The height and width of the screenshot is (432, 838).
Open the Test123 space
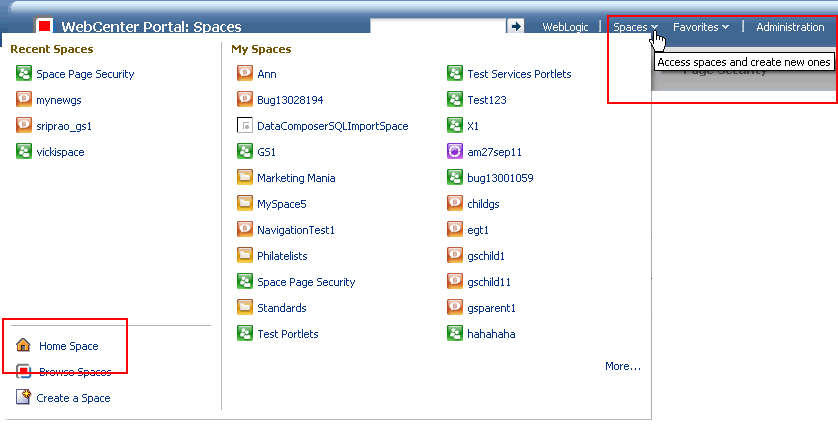tap(487, 100)
